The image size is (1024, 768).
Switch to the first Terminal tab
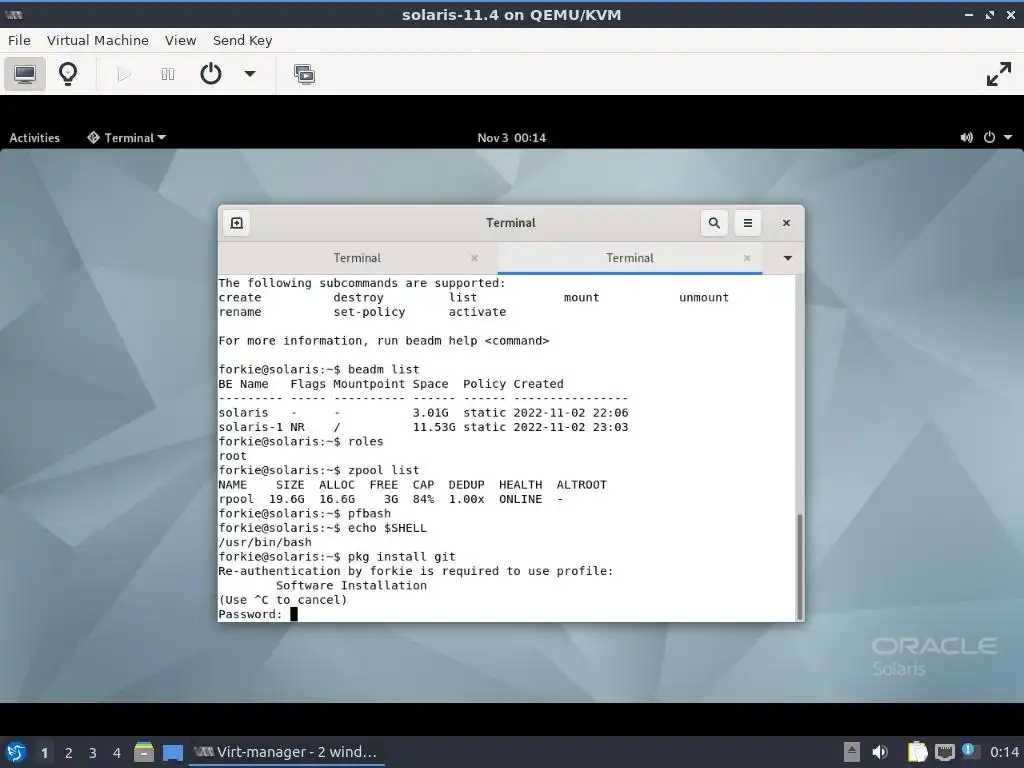coord(357,258)
